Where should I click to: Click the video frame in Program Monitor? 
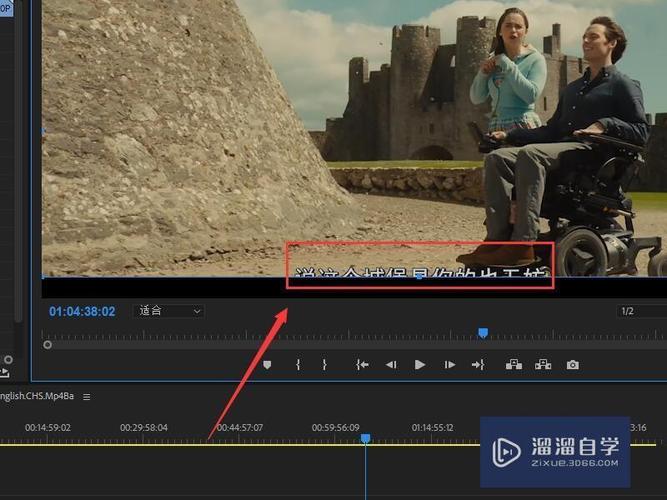click(x=354, y=138)
